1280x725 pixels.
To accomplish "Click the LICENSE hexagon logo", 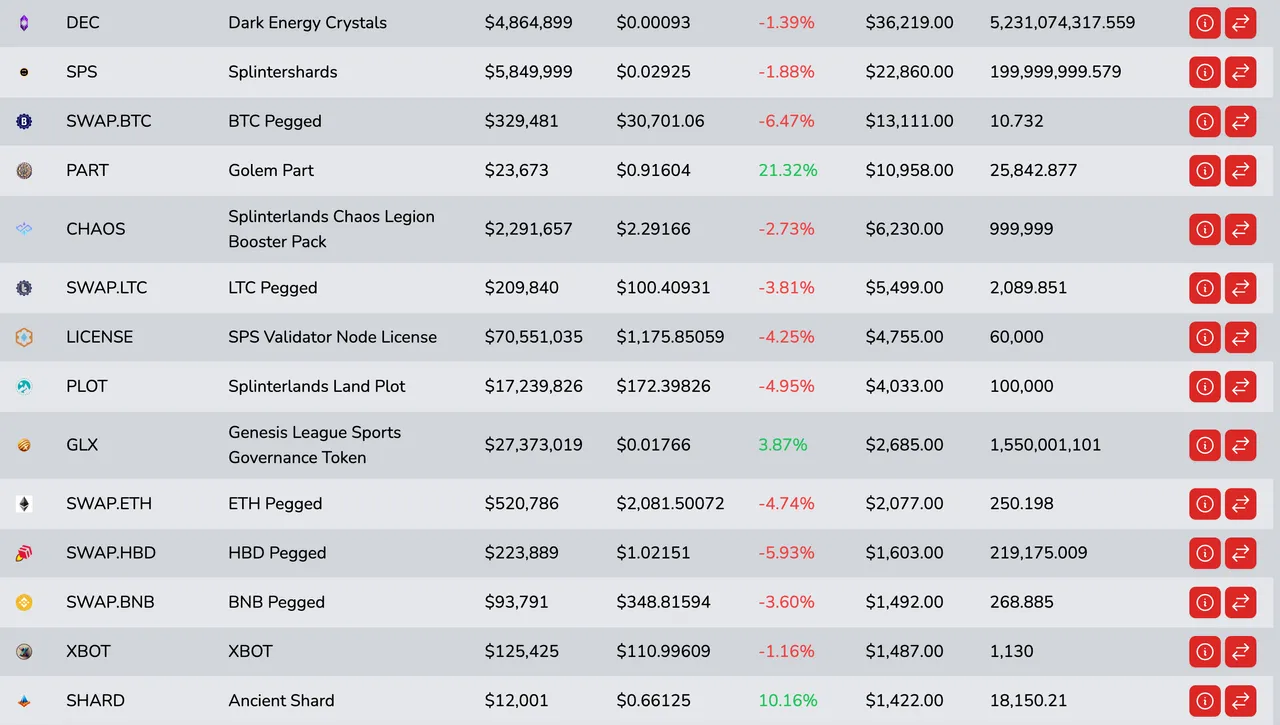I will click(x=24, y=337).
